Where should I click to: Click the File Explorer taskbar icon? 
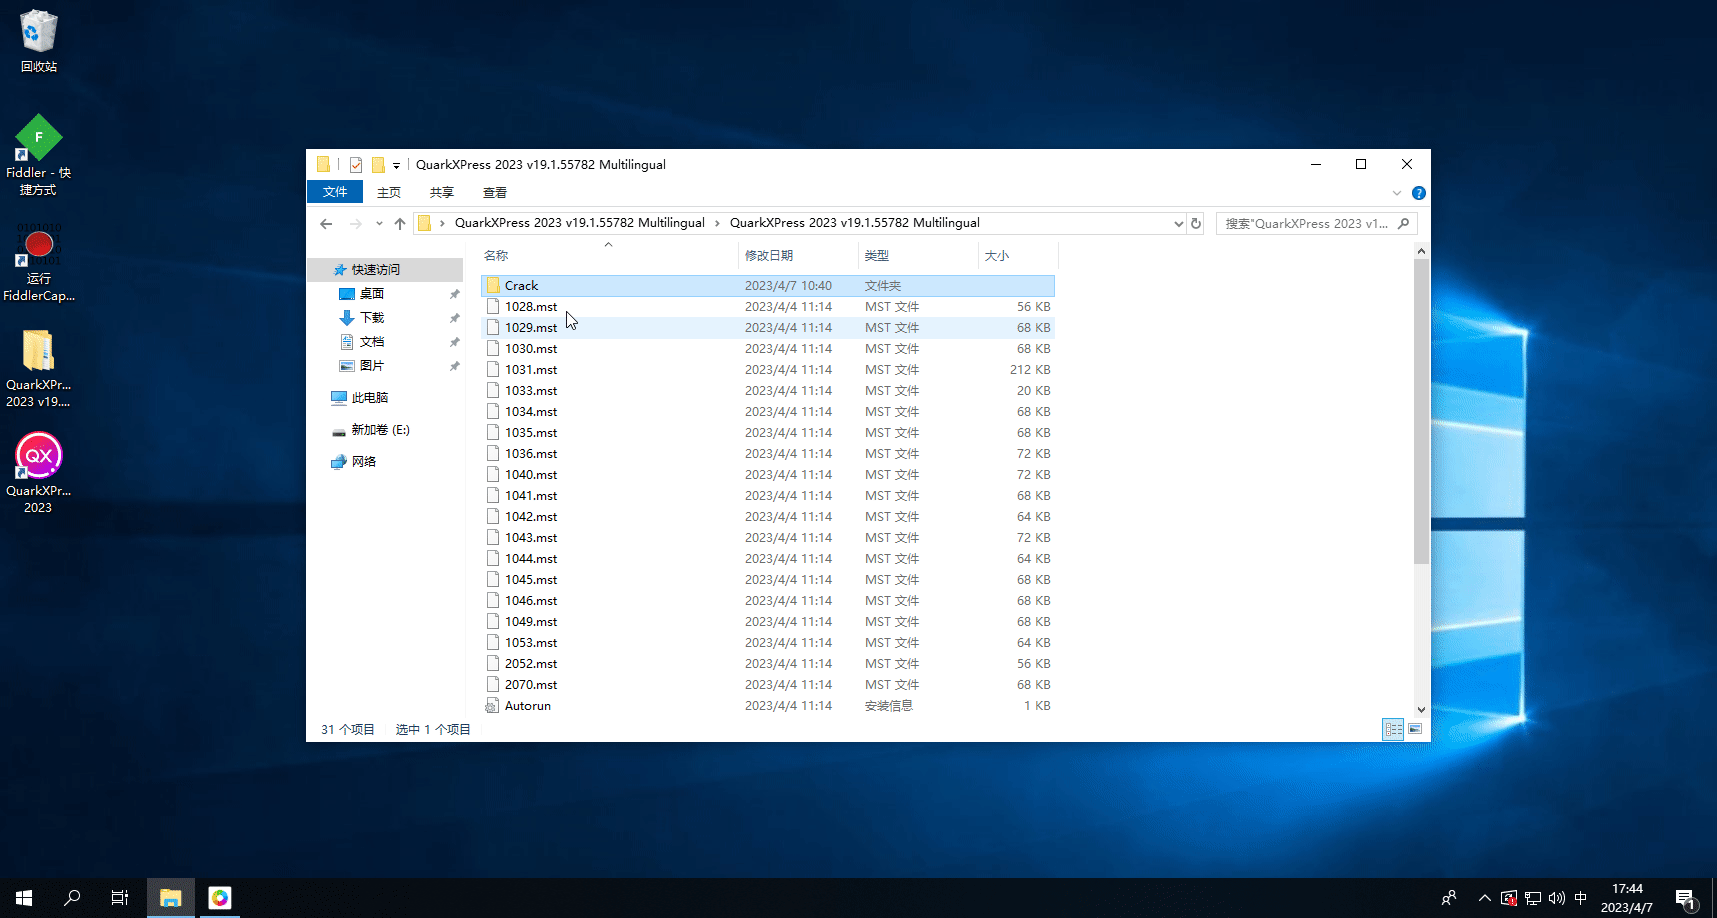(171, 898)
